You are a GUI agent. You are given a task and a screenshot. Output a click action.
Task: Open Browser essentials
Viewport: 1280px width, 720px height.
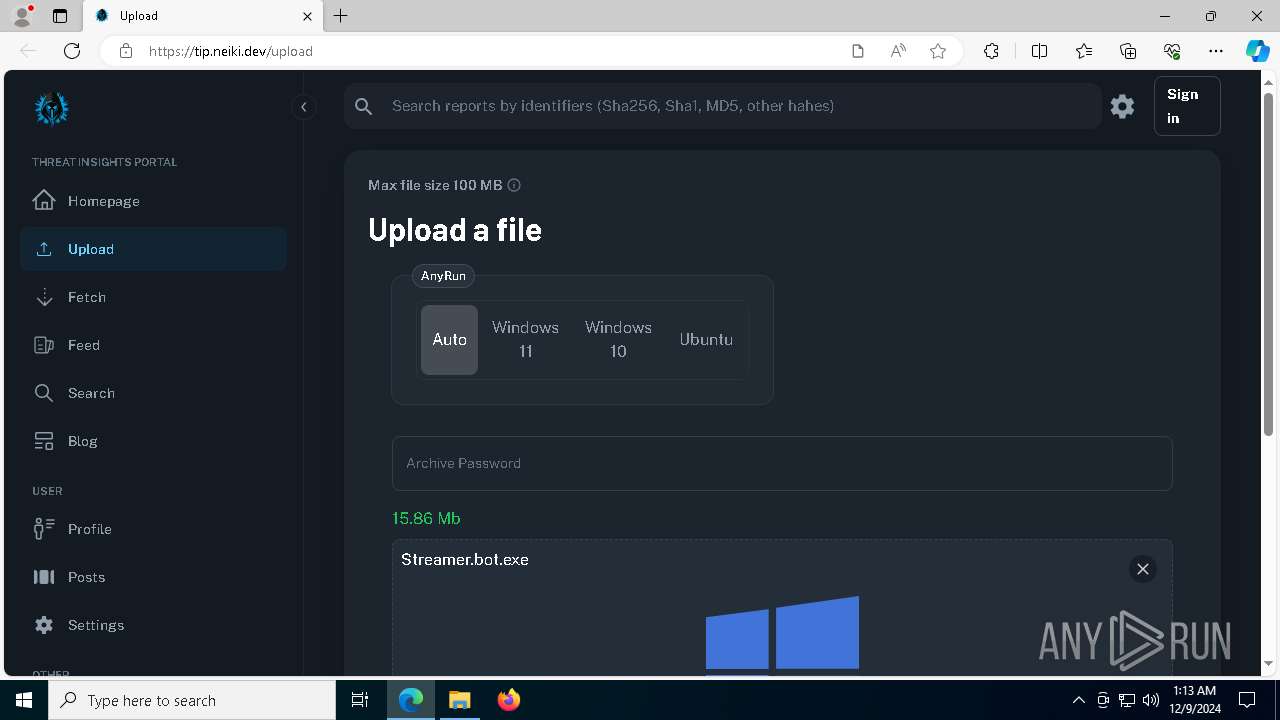[x=1172, y=51]
